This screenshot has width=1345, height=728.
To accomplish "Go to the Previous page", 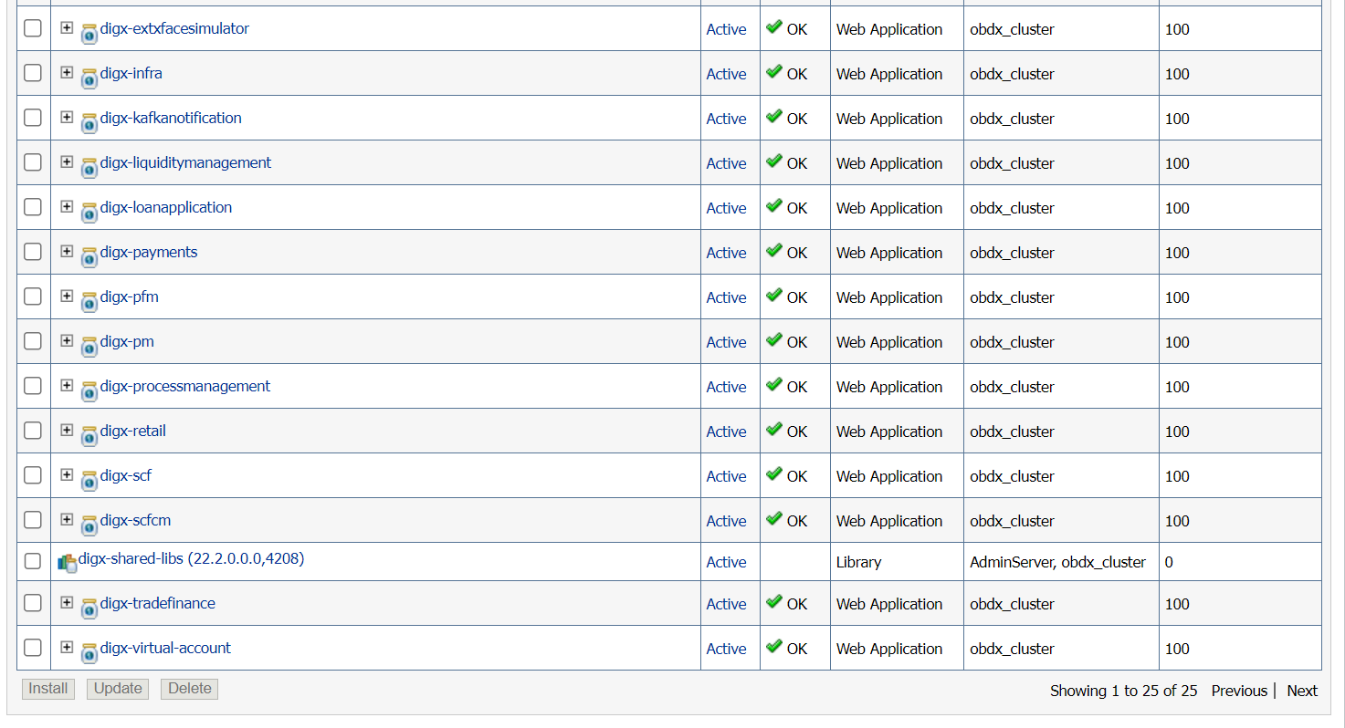I will [1239, 691].
